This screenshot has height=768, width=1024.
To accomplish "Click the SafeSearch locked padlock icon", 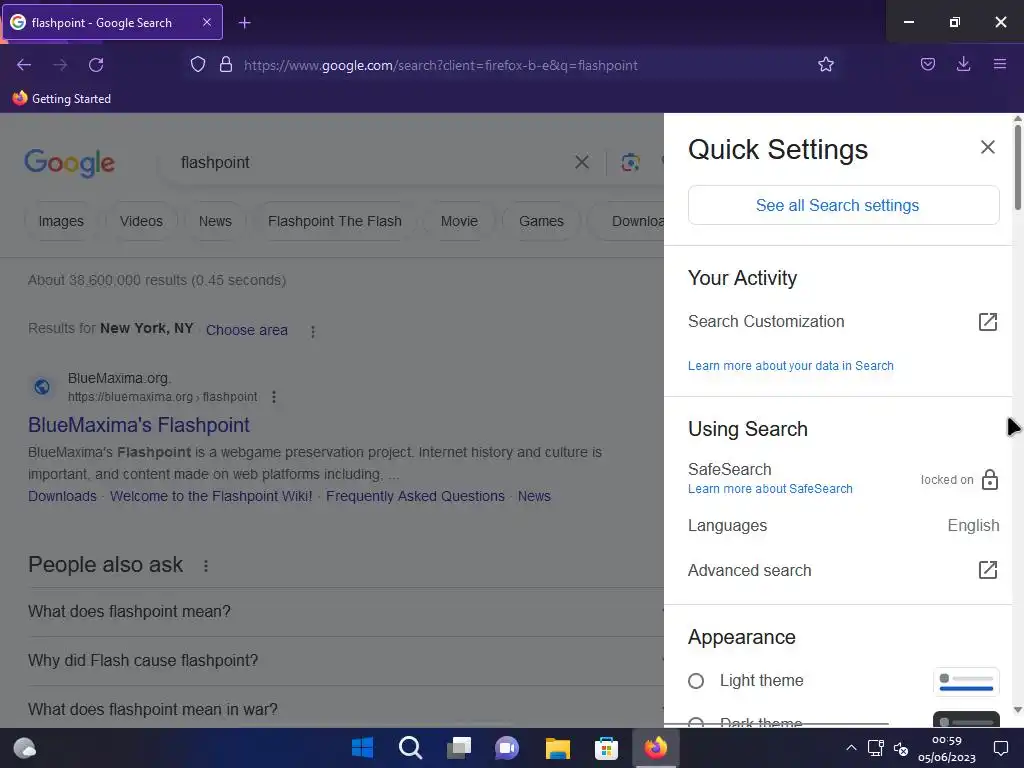I will click(x=989, y=479).
